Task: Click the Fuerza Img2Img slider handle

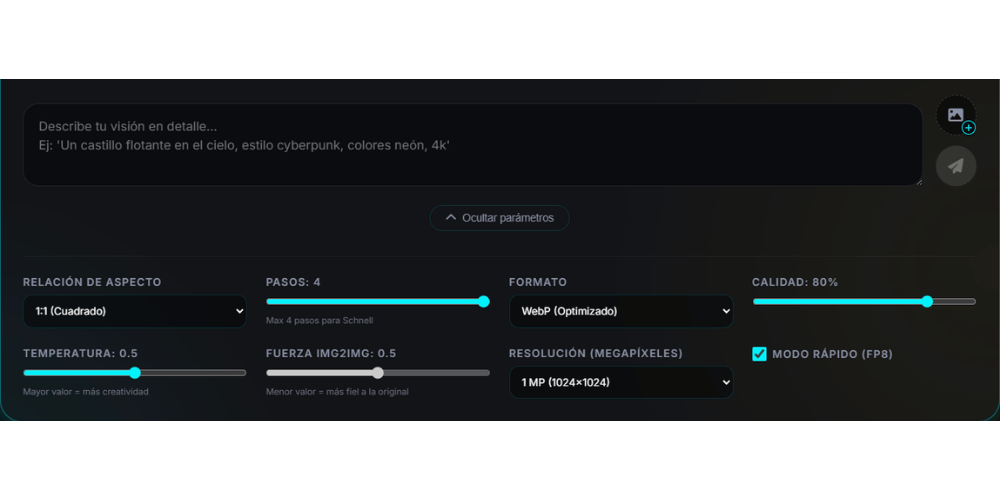Action: pos(378,373)
